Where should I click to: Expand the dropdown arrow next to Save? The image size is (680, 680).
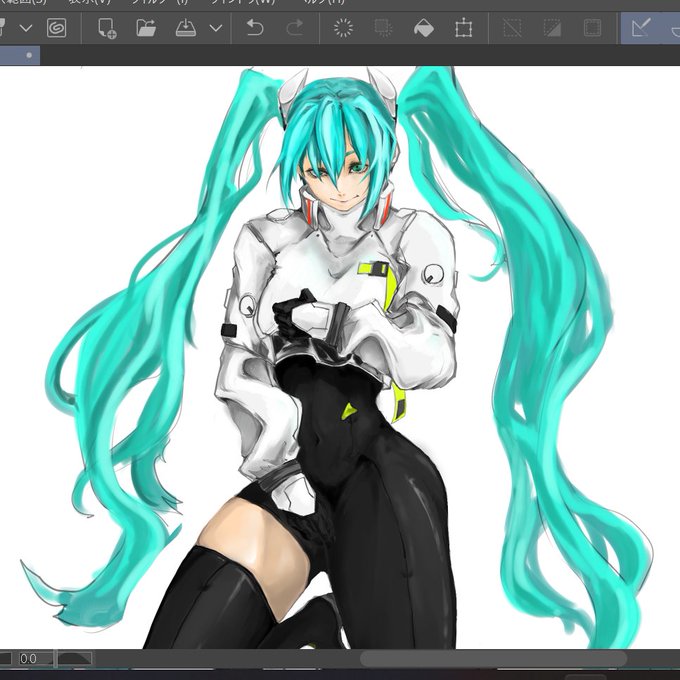click(x=216, y=29)
